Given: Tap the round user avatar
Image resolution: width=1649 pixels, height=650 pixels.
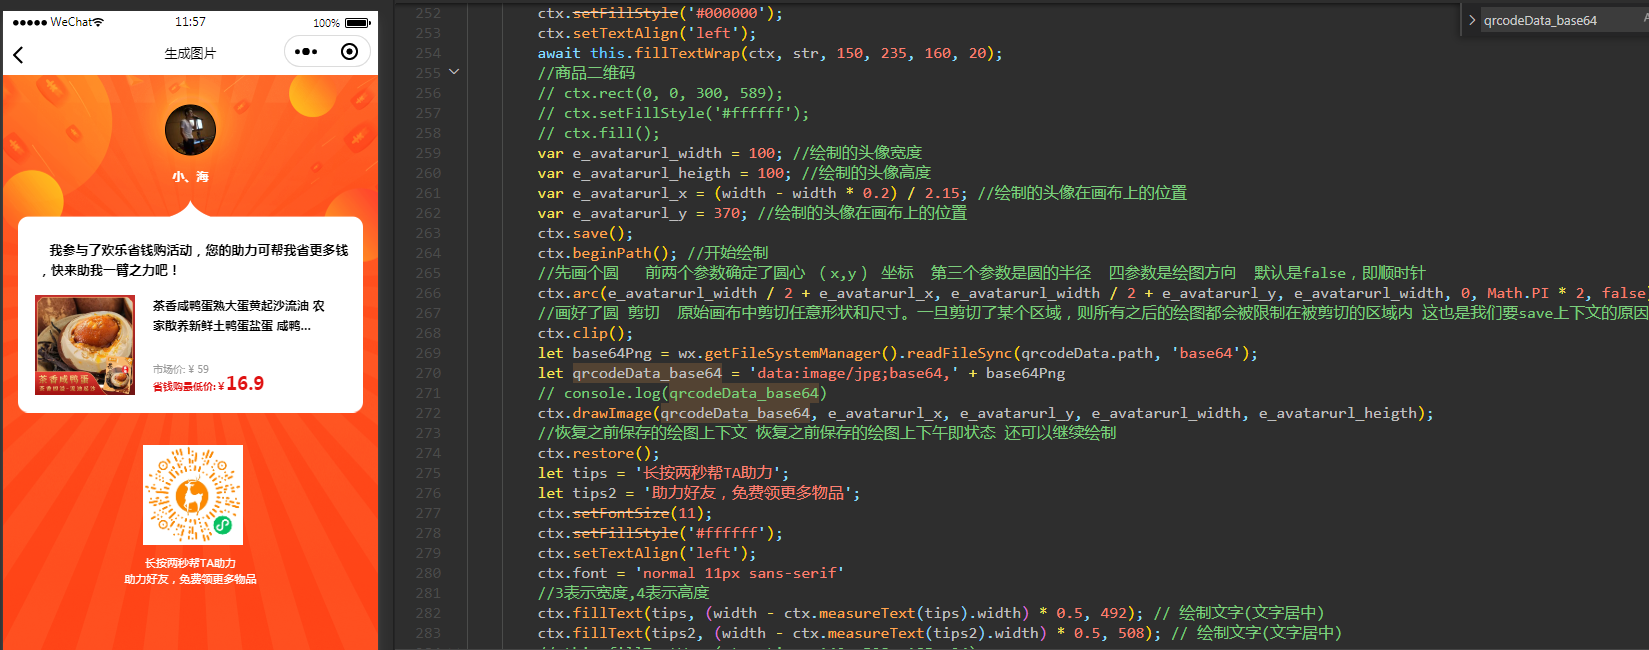Looking at the screenshot, I should tap(190, 130).
